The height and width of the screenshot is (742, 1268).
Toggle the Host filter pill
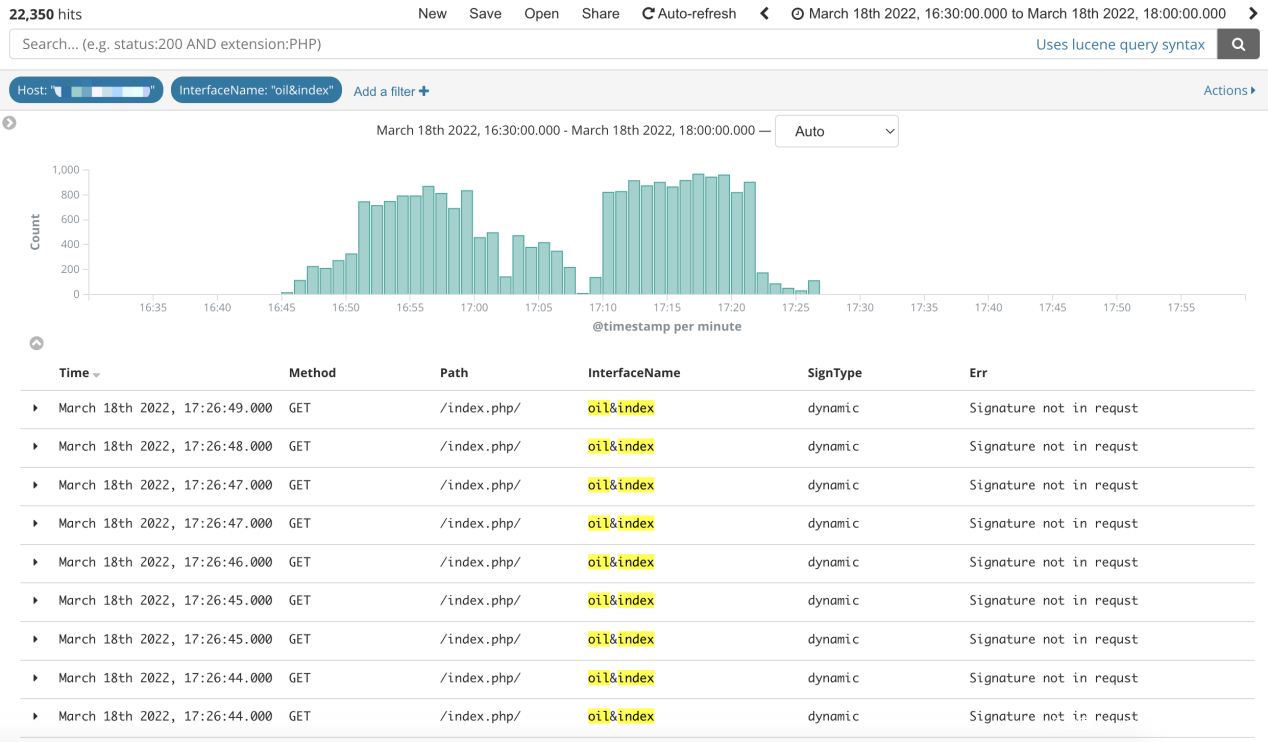point(86,90)
